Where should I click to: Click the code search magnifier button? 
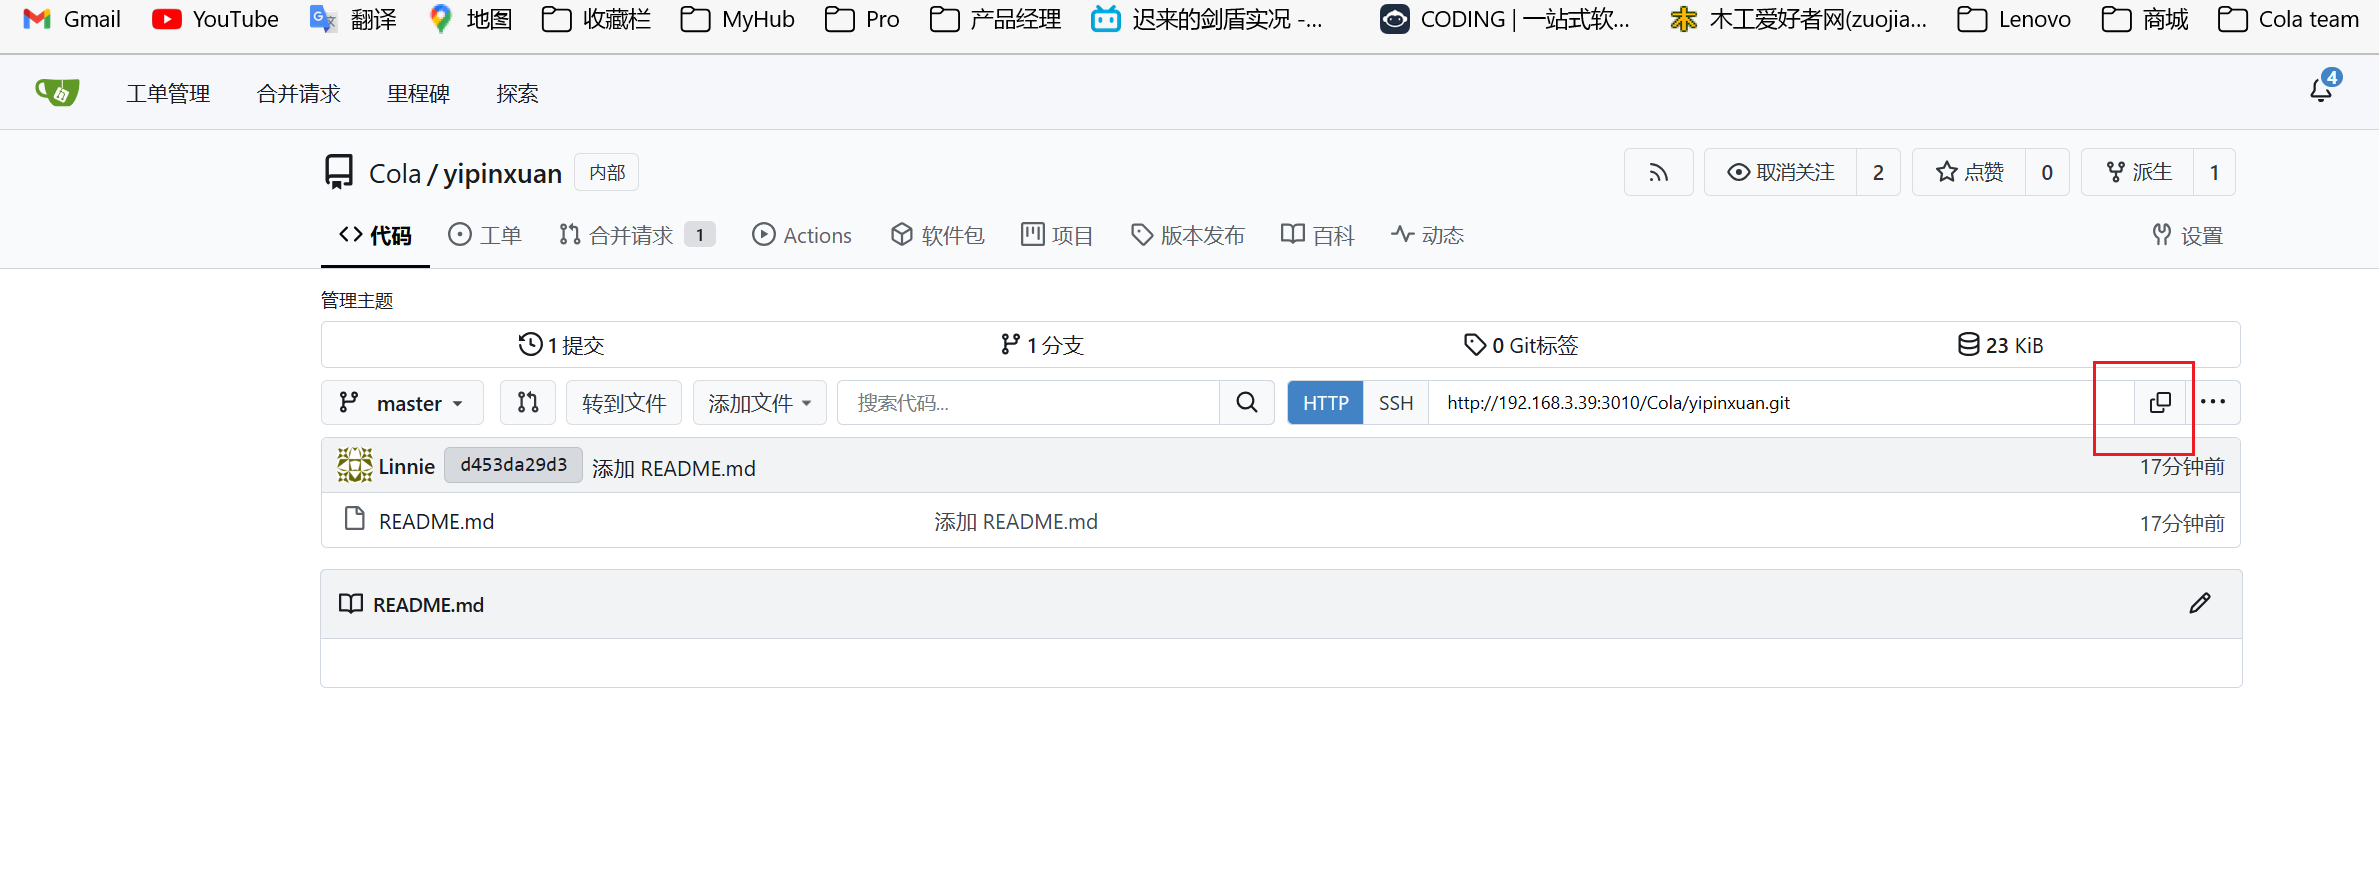tap(1247, 402)
